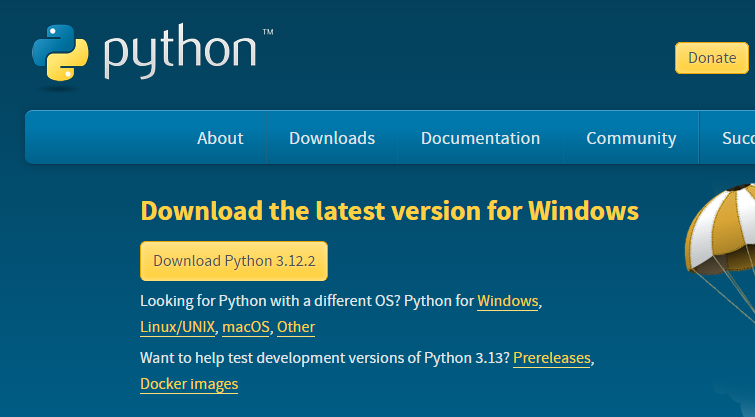Click the blue and yellow Python snake logo
Viewport: 755px width, 417px height.
pyautogui.click(x=60, y=52)
